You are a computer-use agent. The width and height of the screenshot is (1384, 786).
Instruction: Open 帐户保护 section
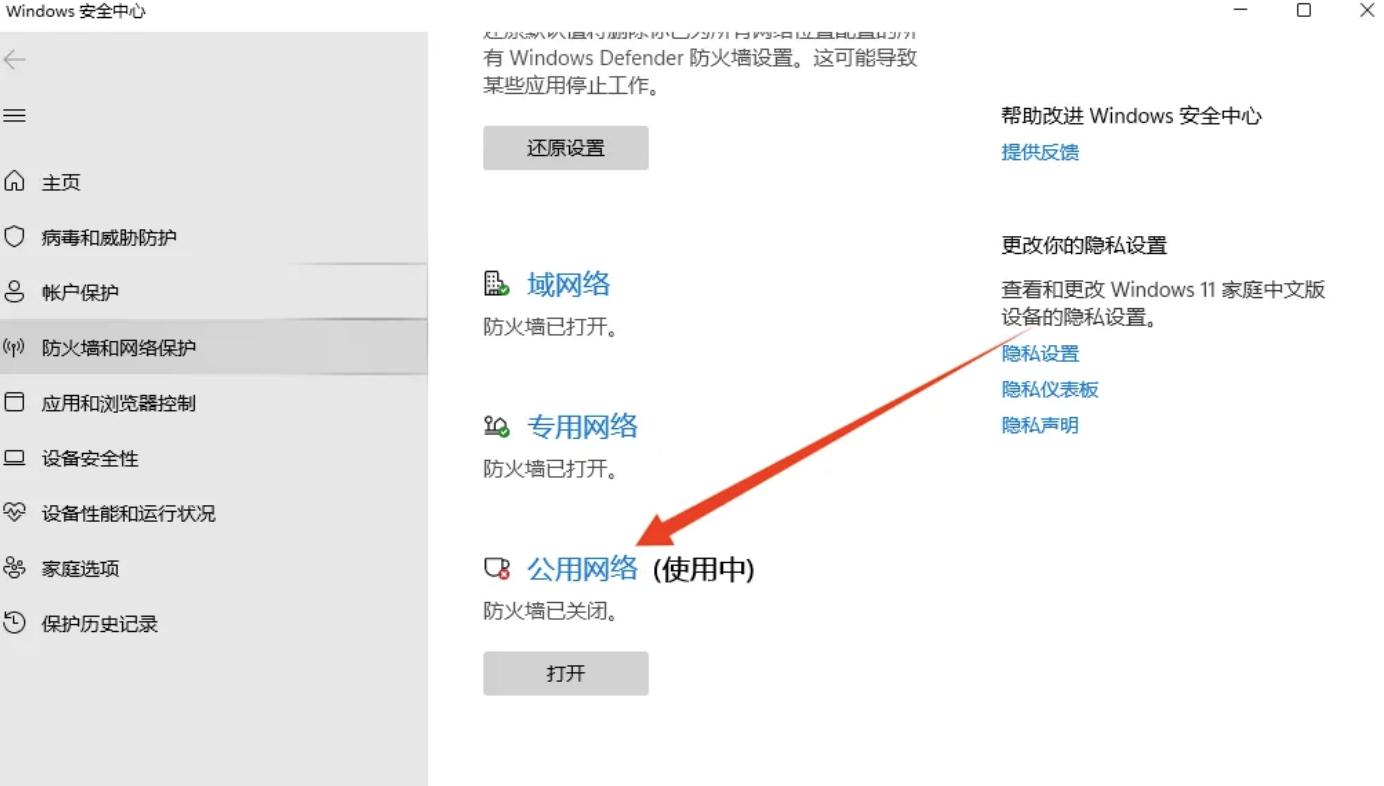tap(80, 293)
